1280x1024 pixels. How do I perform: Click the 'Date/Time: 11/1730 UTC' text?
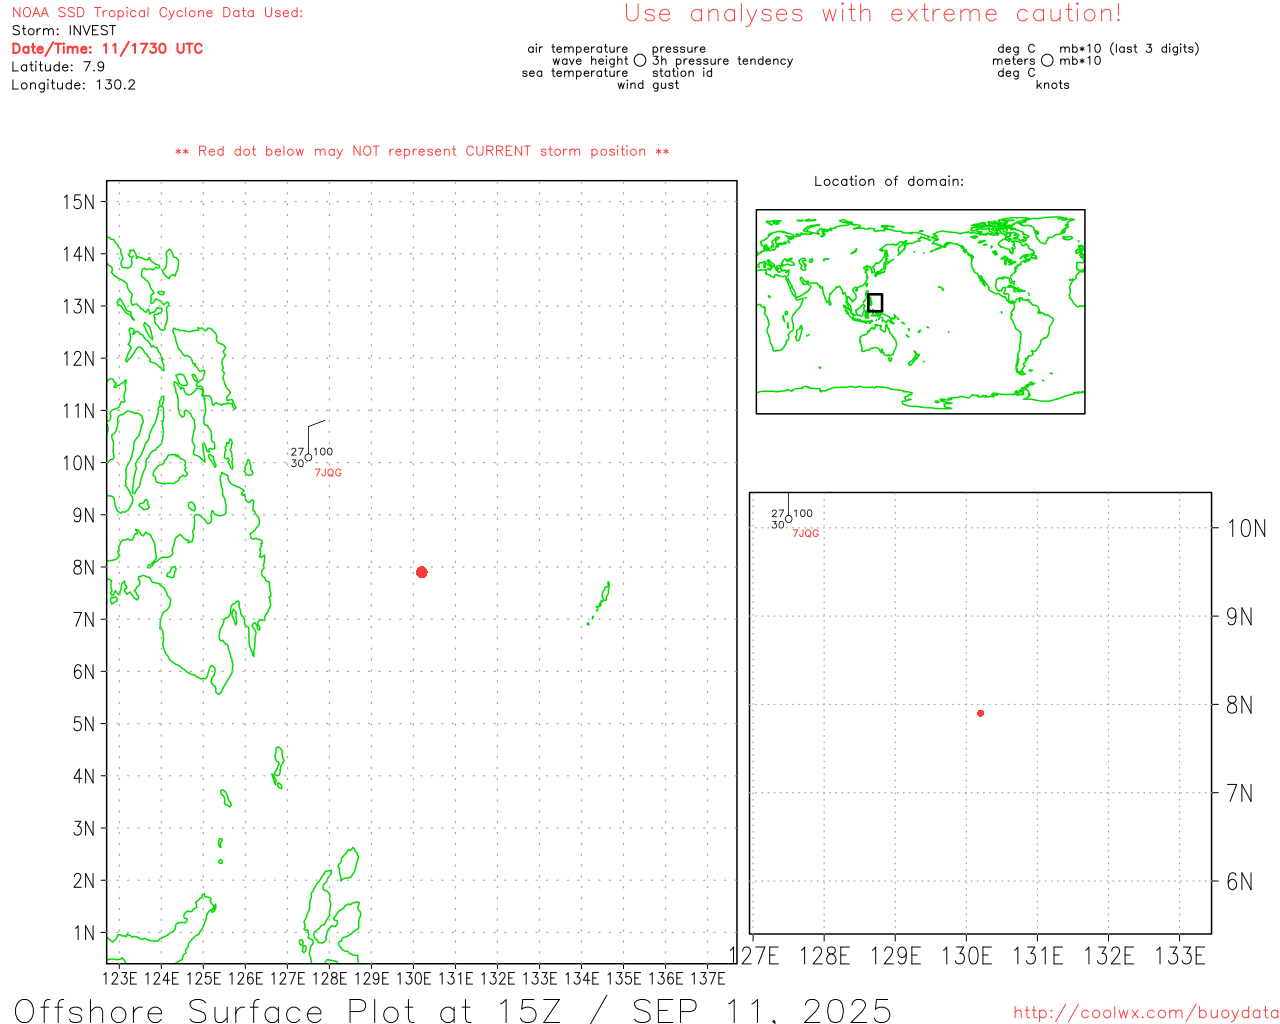[x=107, y=48]
